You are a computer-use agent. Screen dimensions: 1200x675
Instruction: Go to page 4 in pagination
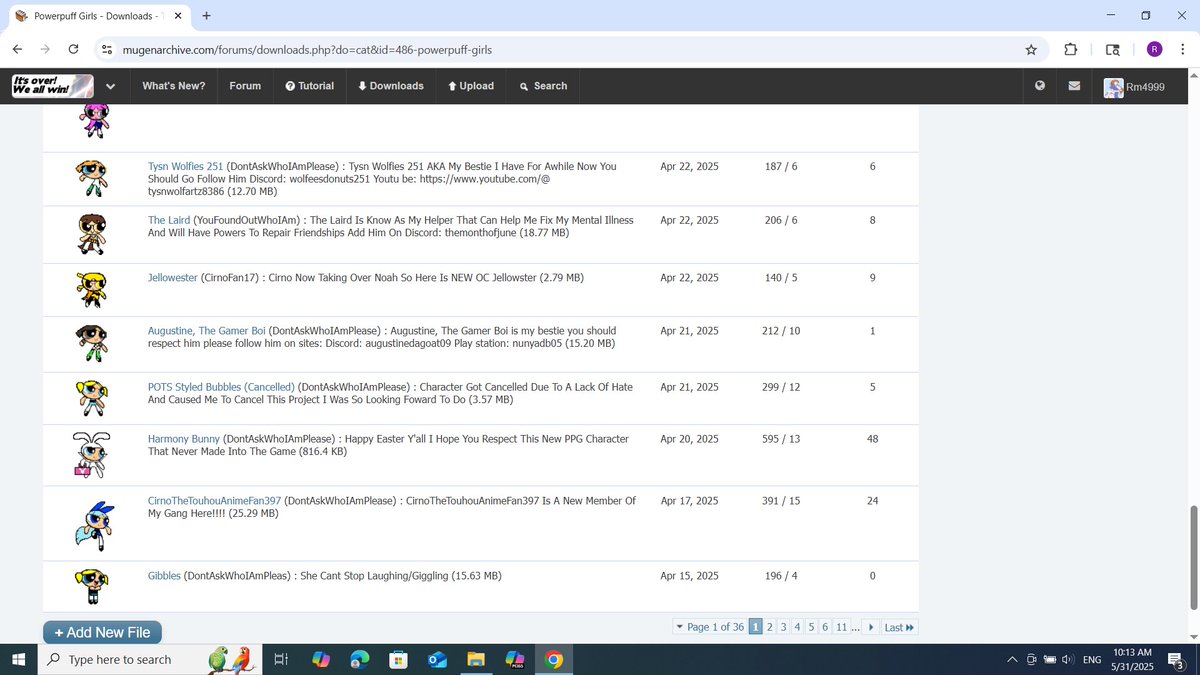pos(798,627)
